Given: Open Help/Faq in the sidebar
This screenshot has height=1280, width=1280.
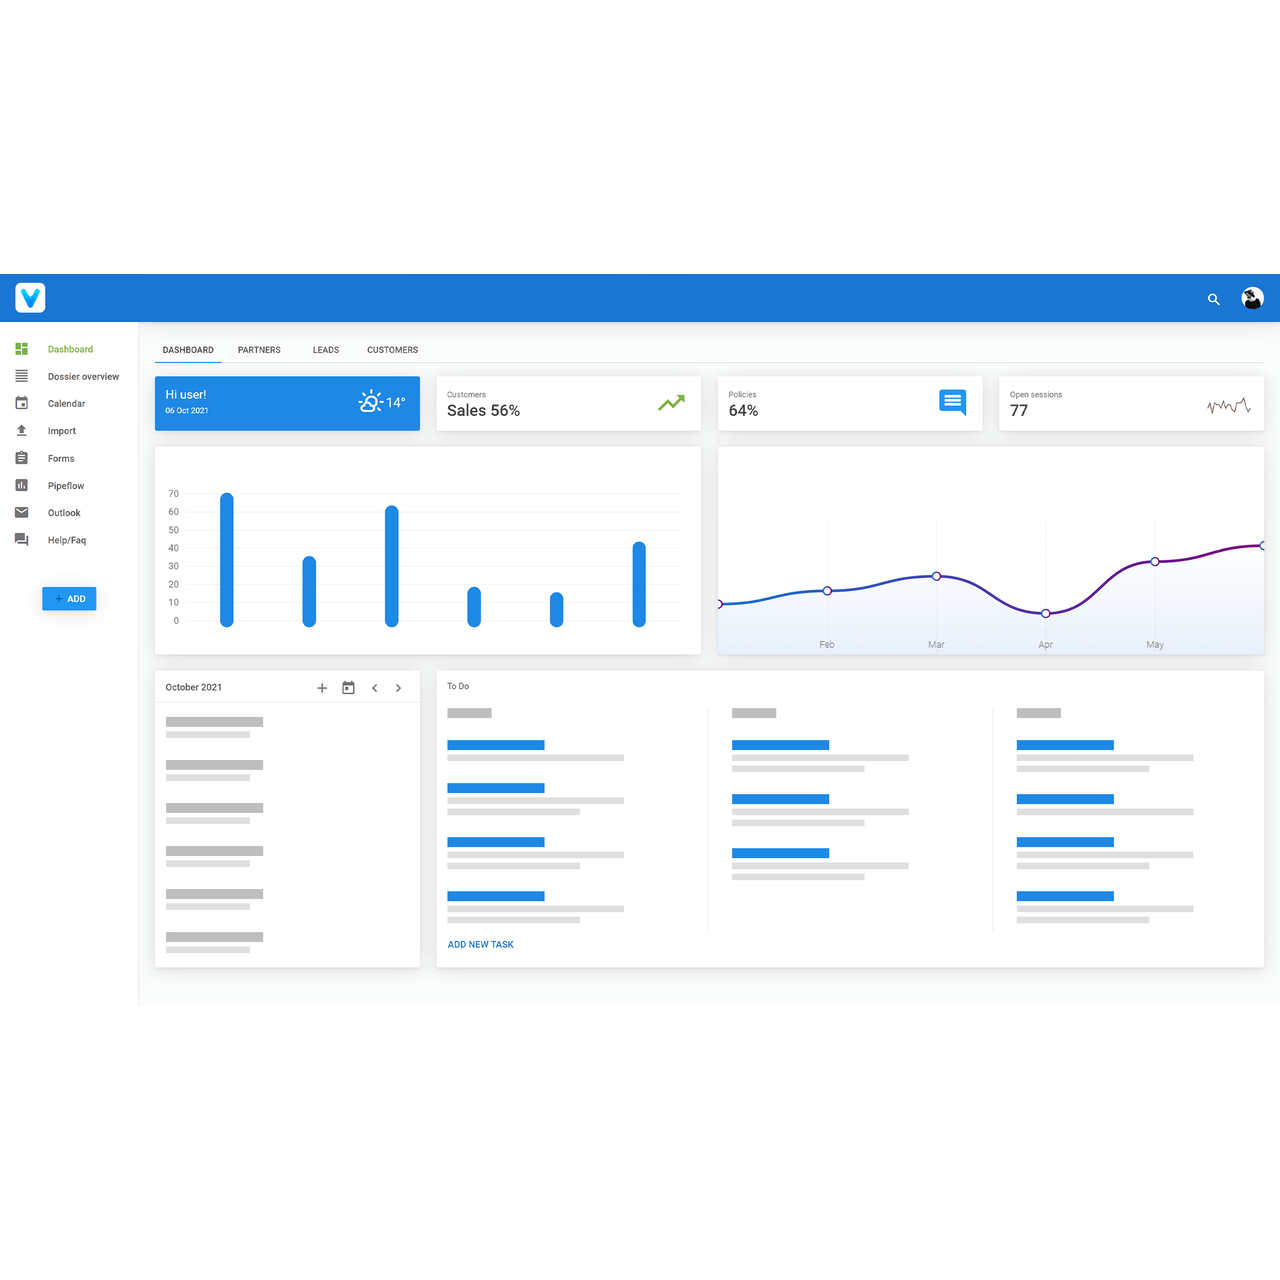Looking at the screenshot, I should 67,540.
